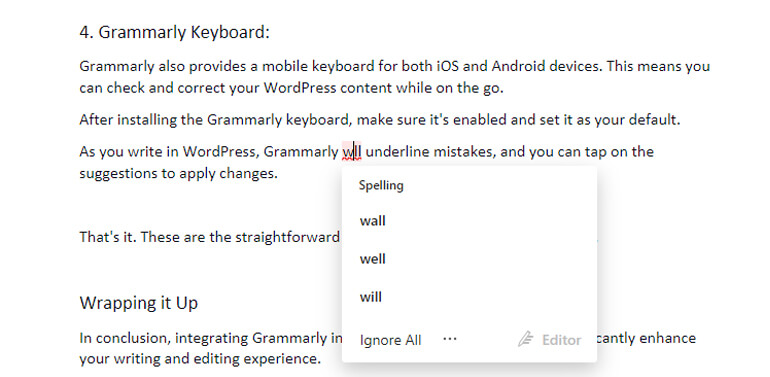Click Ignore All in spelling popup
Viewport: 770px width, 377px height.
390,340
